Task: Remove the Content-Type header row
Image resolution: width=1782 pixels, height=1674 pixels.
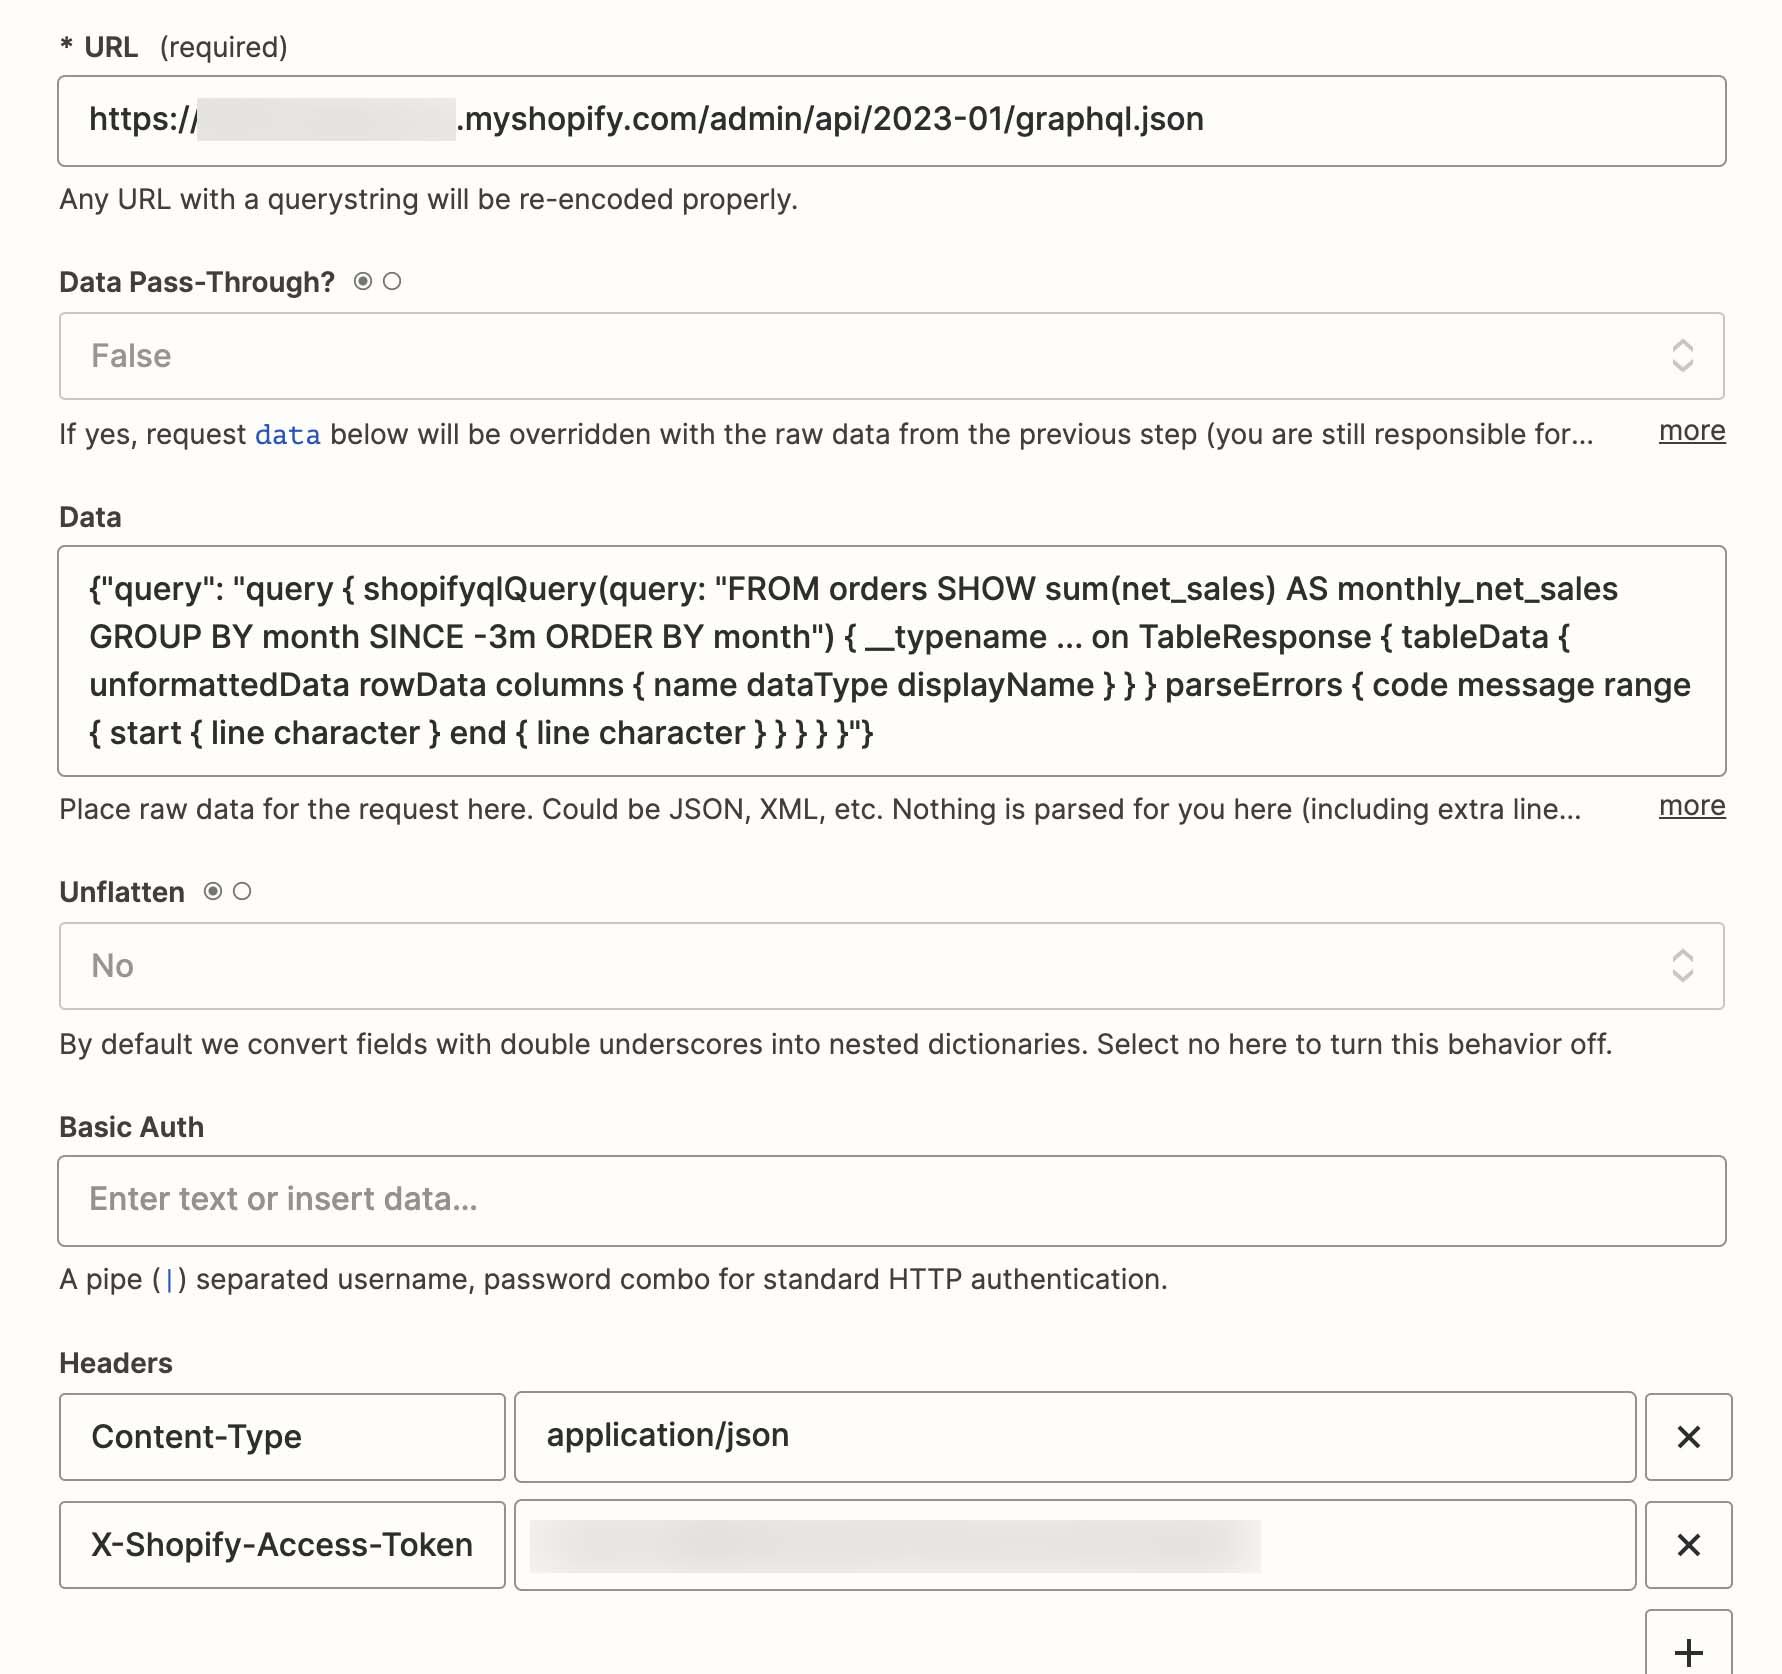Action: [x=1688, y=1437]
